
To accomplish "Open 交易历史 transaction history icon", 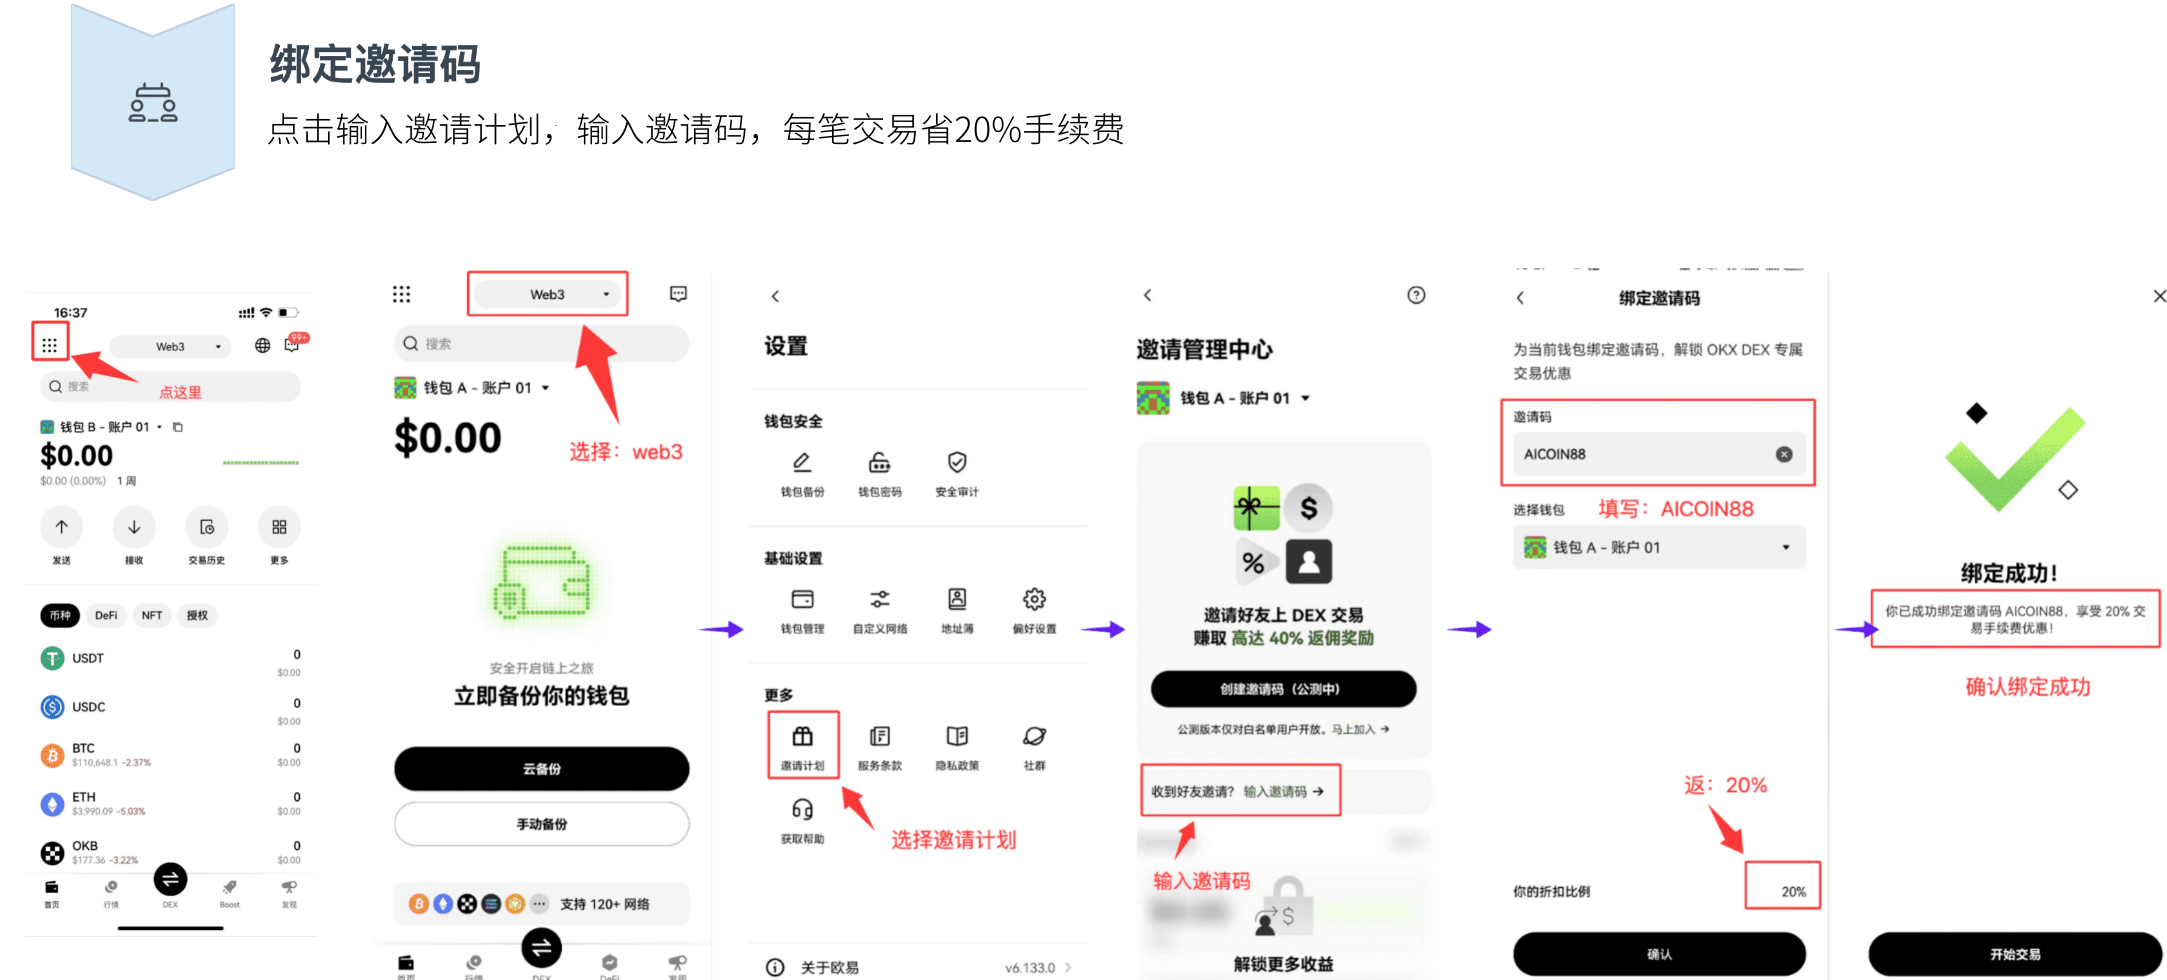I will coord(207,527).
